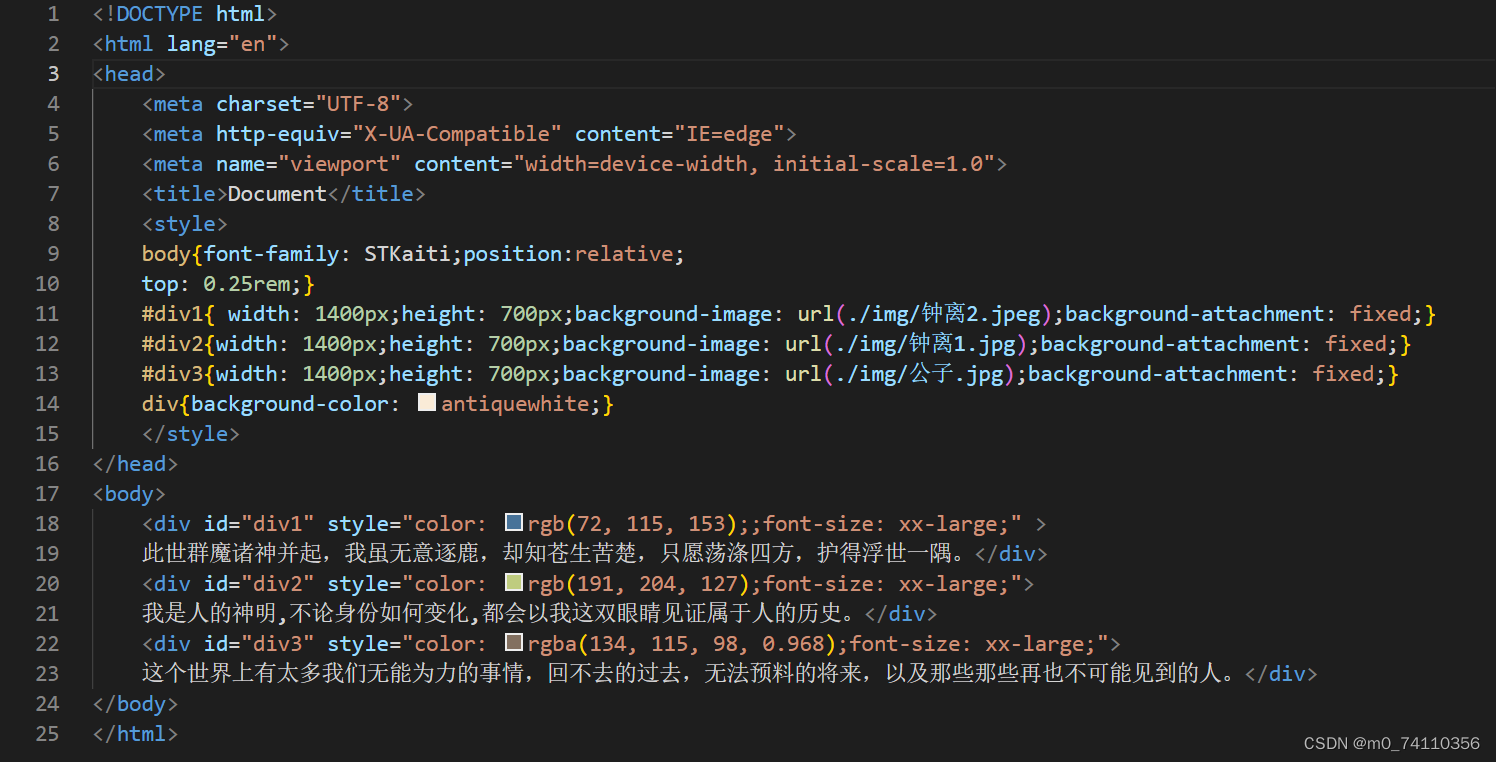Click 'X-UA-Compatible' attribute value
Screen dimensions: 1496x762
(x=457, y=134)
